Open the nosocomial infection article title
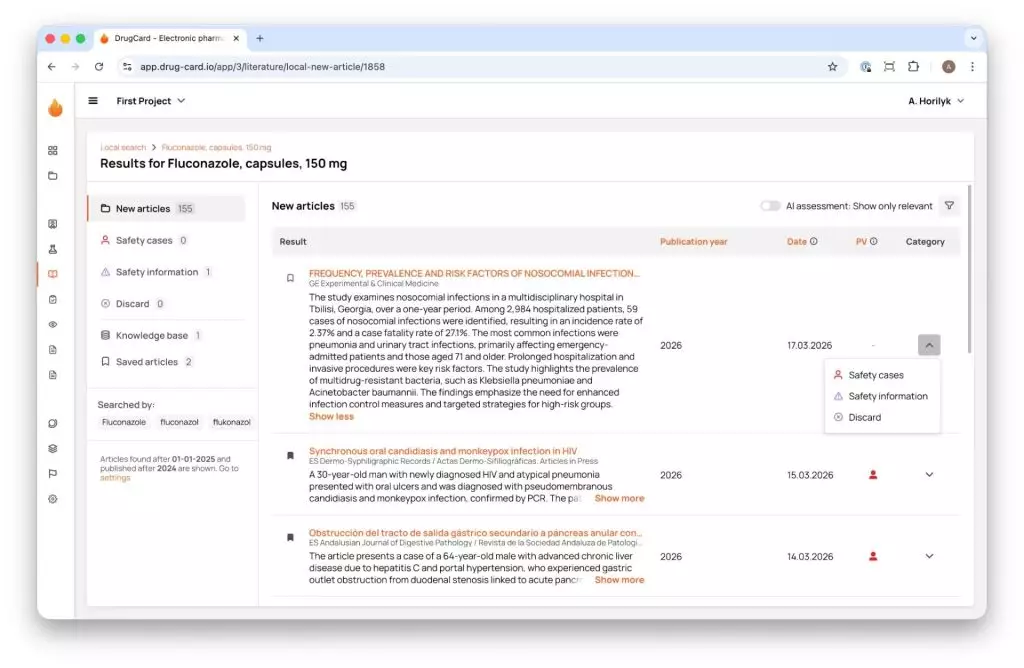Screen dimensions: 1024x668 474,274
